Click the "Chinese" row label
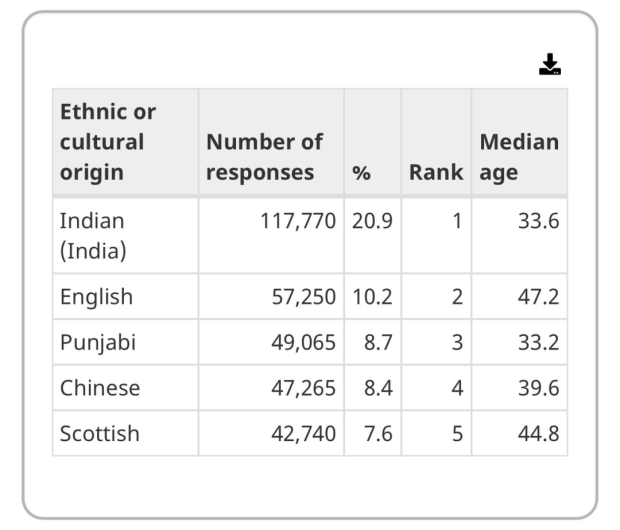 click(x=100, y=388)
